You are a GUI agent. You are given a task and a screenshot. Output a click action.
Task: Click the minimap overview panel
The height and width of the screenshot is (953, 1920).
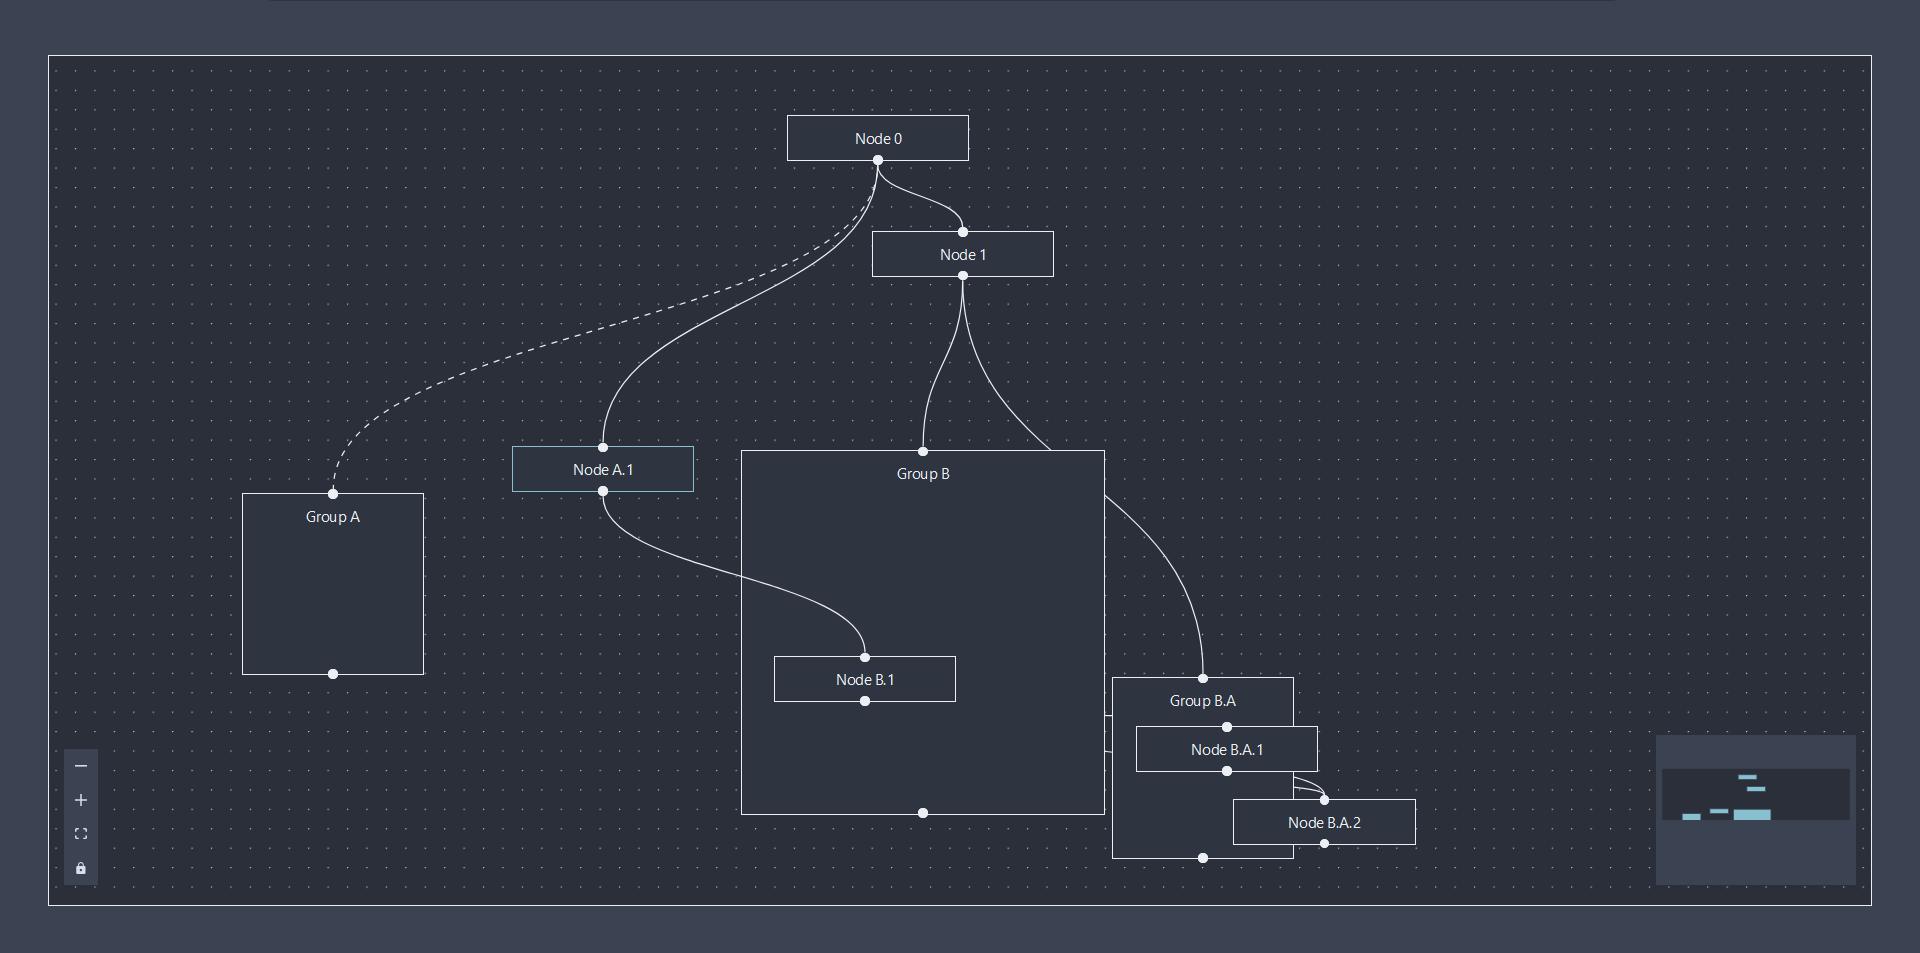tap(1755, 809)
